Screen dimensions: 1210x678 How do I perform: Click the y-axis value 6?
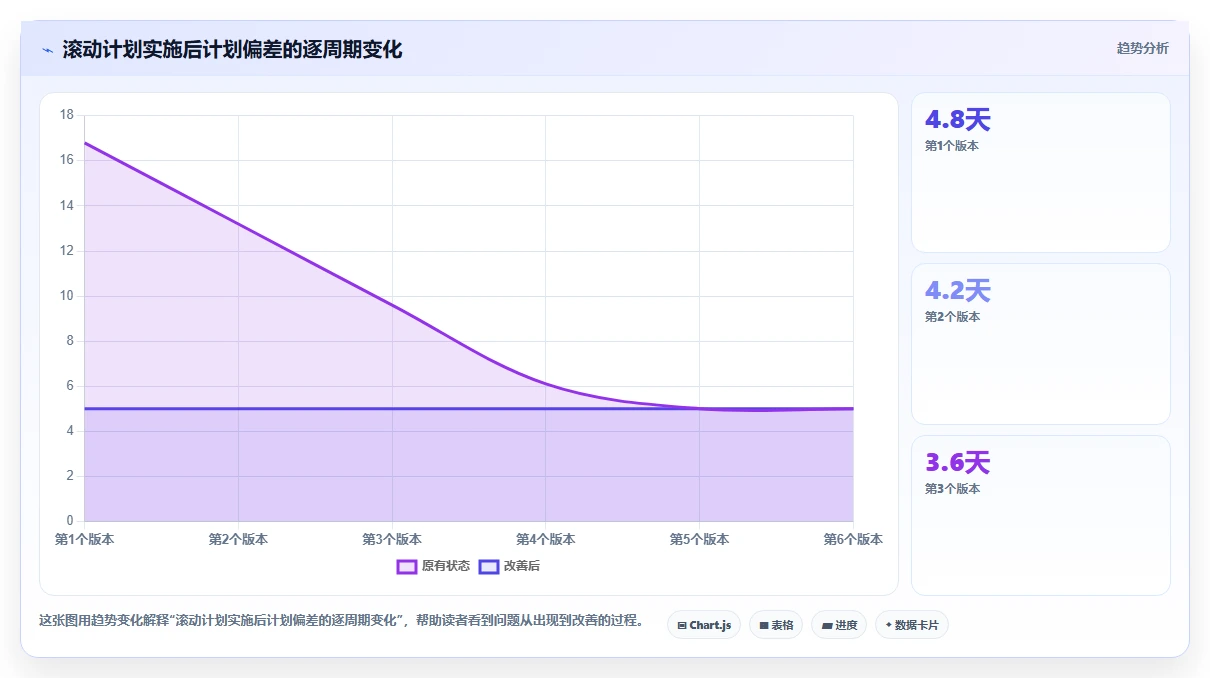point(70,386)
